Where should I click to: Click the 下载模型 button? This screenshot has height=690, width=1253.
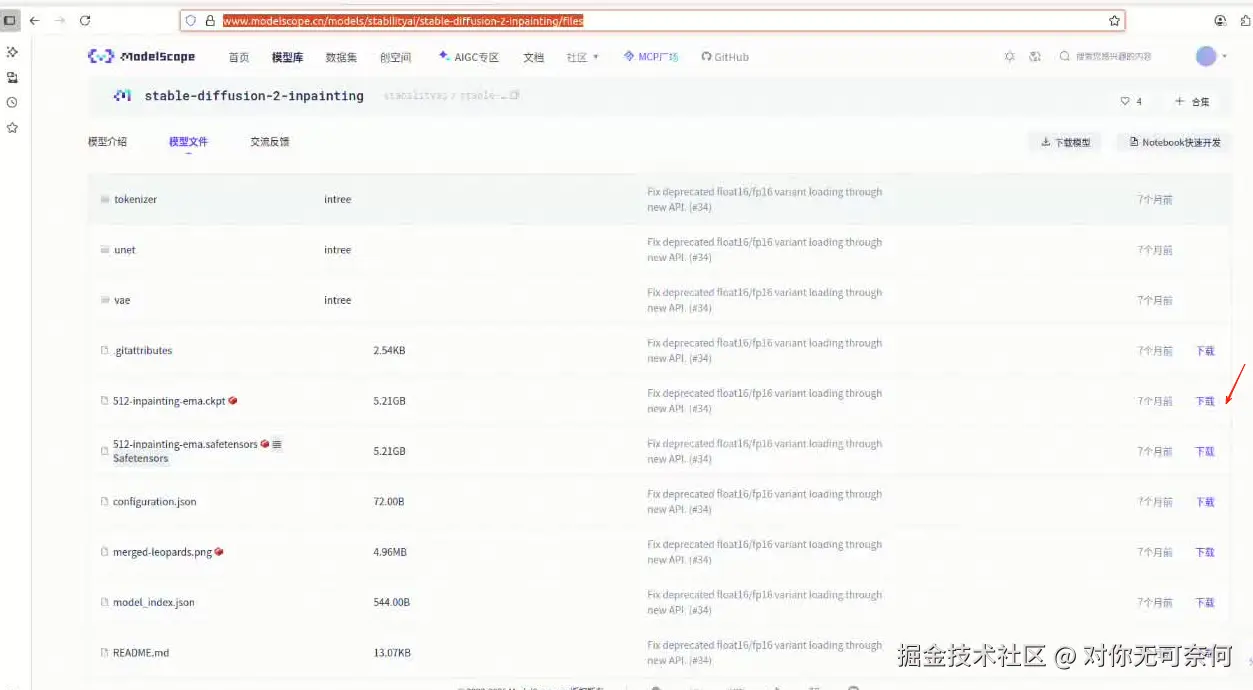tap(1065, 142)
